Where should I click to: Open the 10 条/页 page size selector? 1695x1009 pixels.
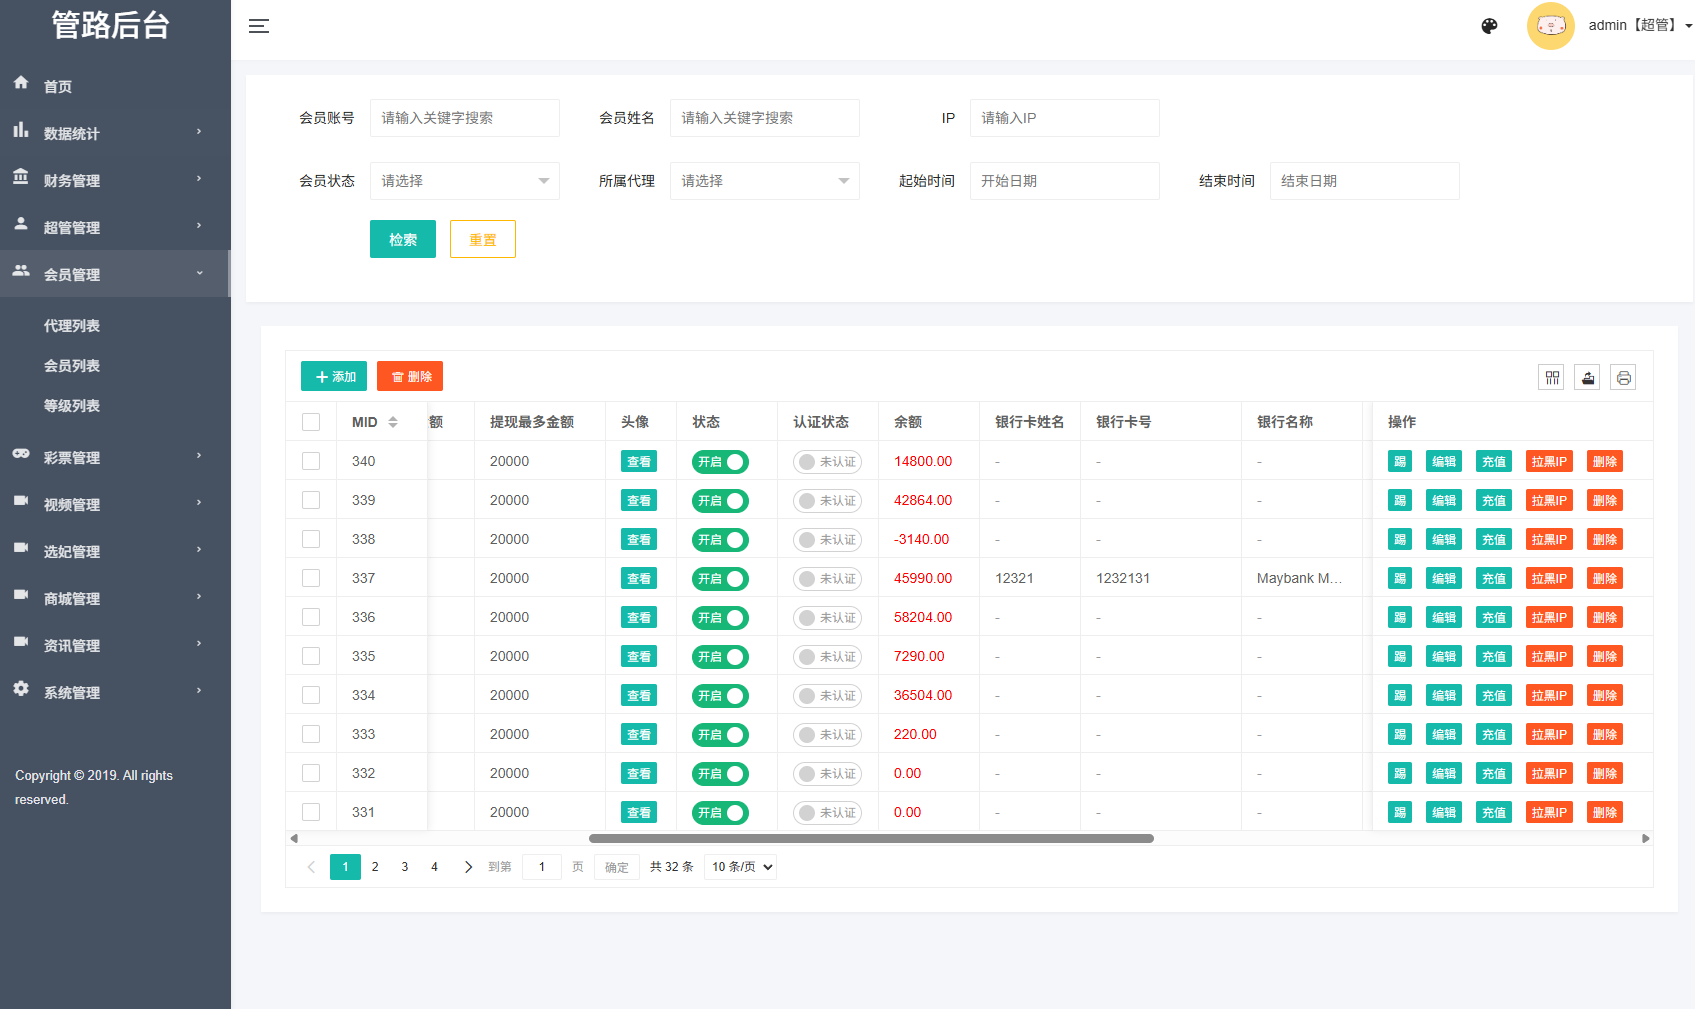741,867
